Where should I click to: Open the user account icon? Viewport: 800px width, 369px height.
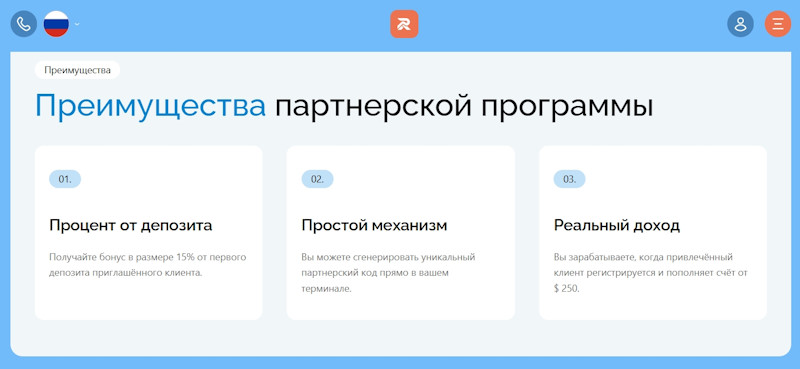tap(740, 23)
